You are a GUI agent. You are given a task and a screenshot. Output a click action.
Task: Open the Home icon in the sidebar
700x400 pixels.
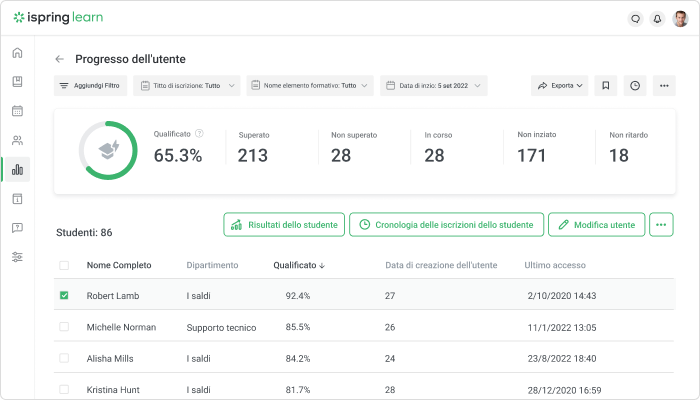(x=17, y=53)
